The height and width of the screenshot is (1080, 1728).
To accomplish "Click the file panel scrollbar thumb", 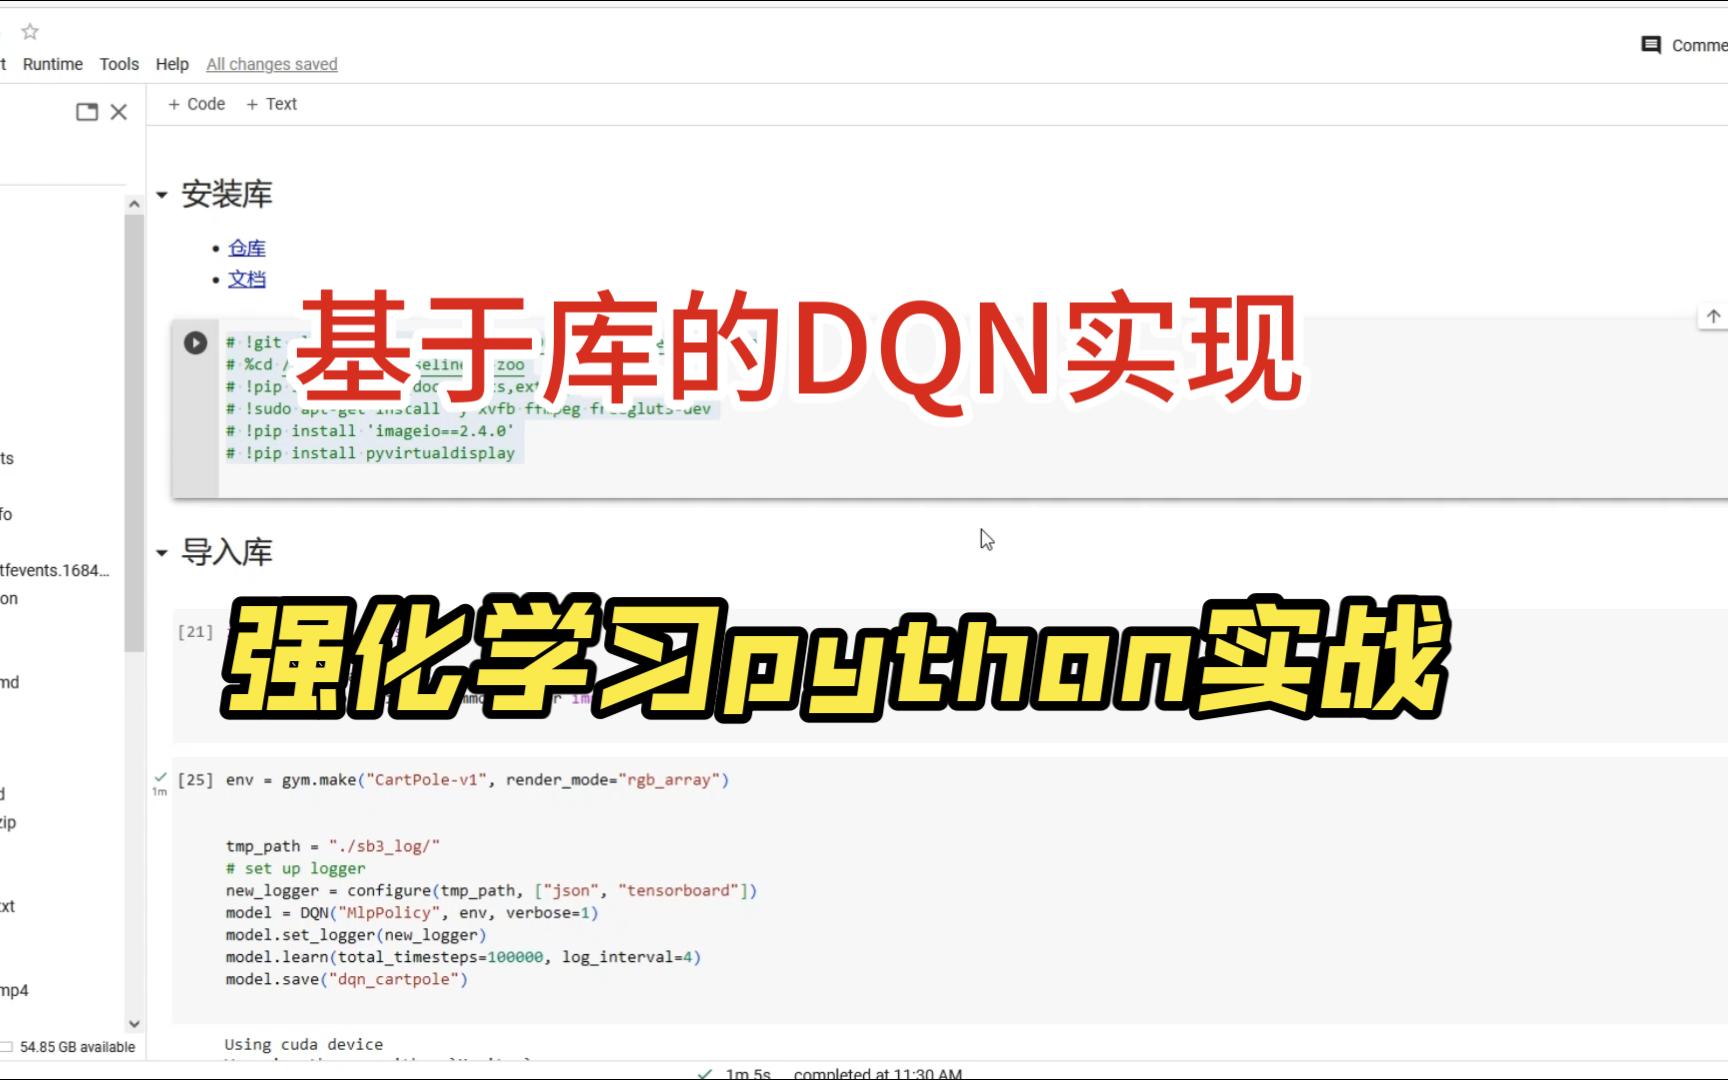I will [x=134, y=432].
